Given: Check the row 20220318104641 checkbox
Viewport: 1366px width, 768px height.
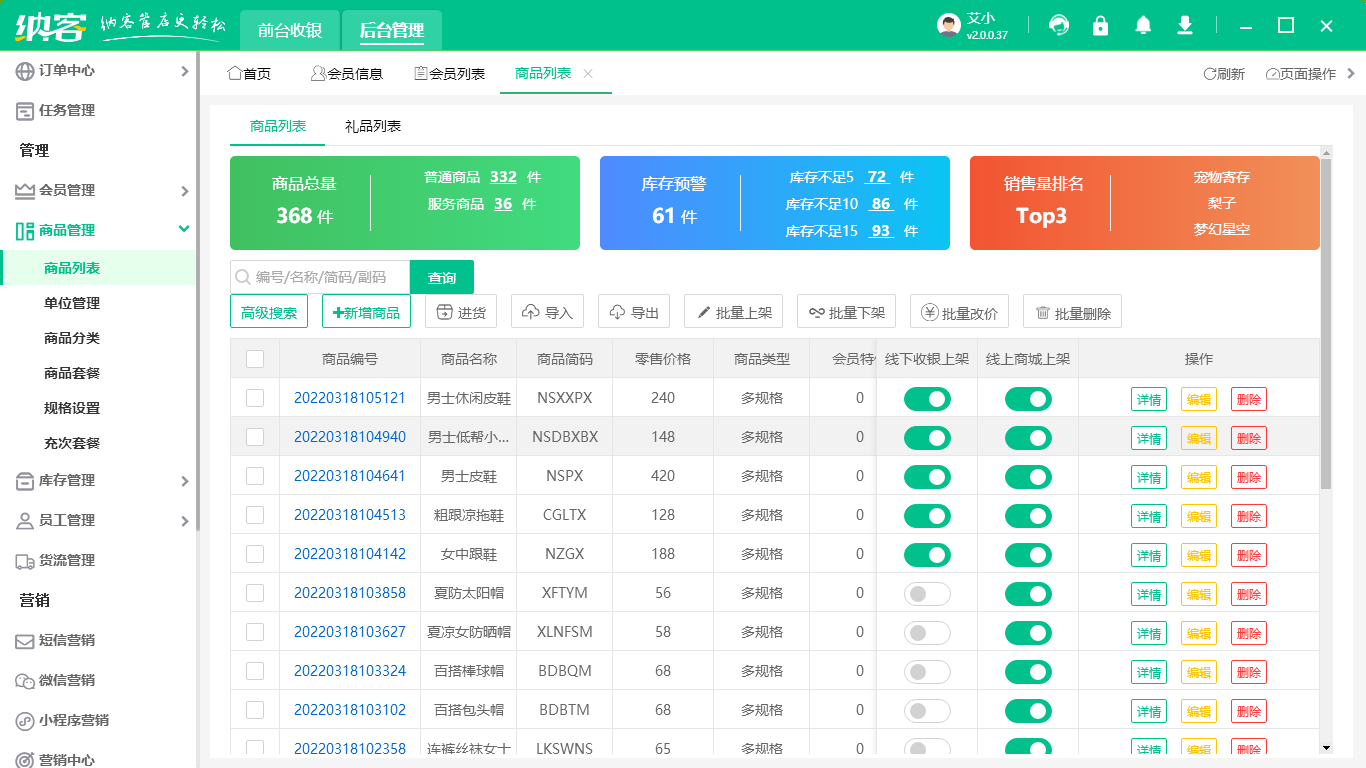Looking at the screenshot, I should point(255,476).
